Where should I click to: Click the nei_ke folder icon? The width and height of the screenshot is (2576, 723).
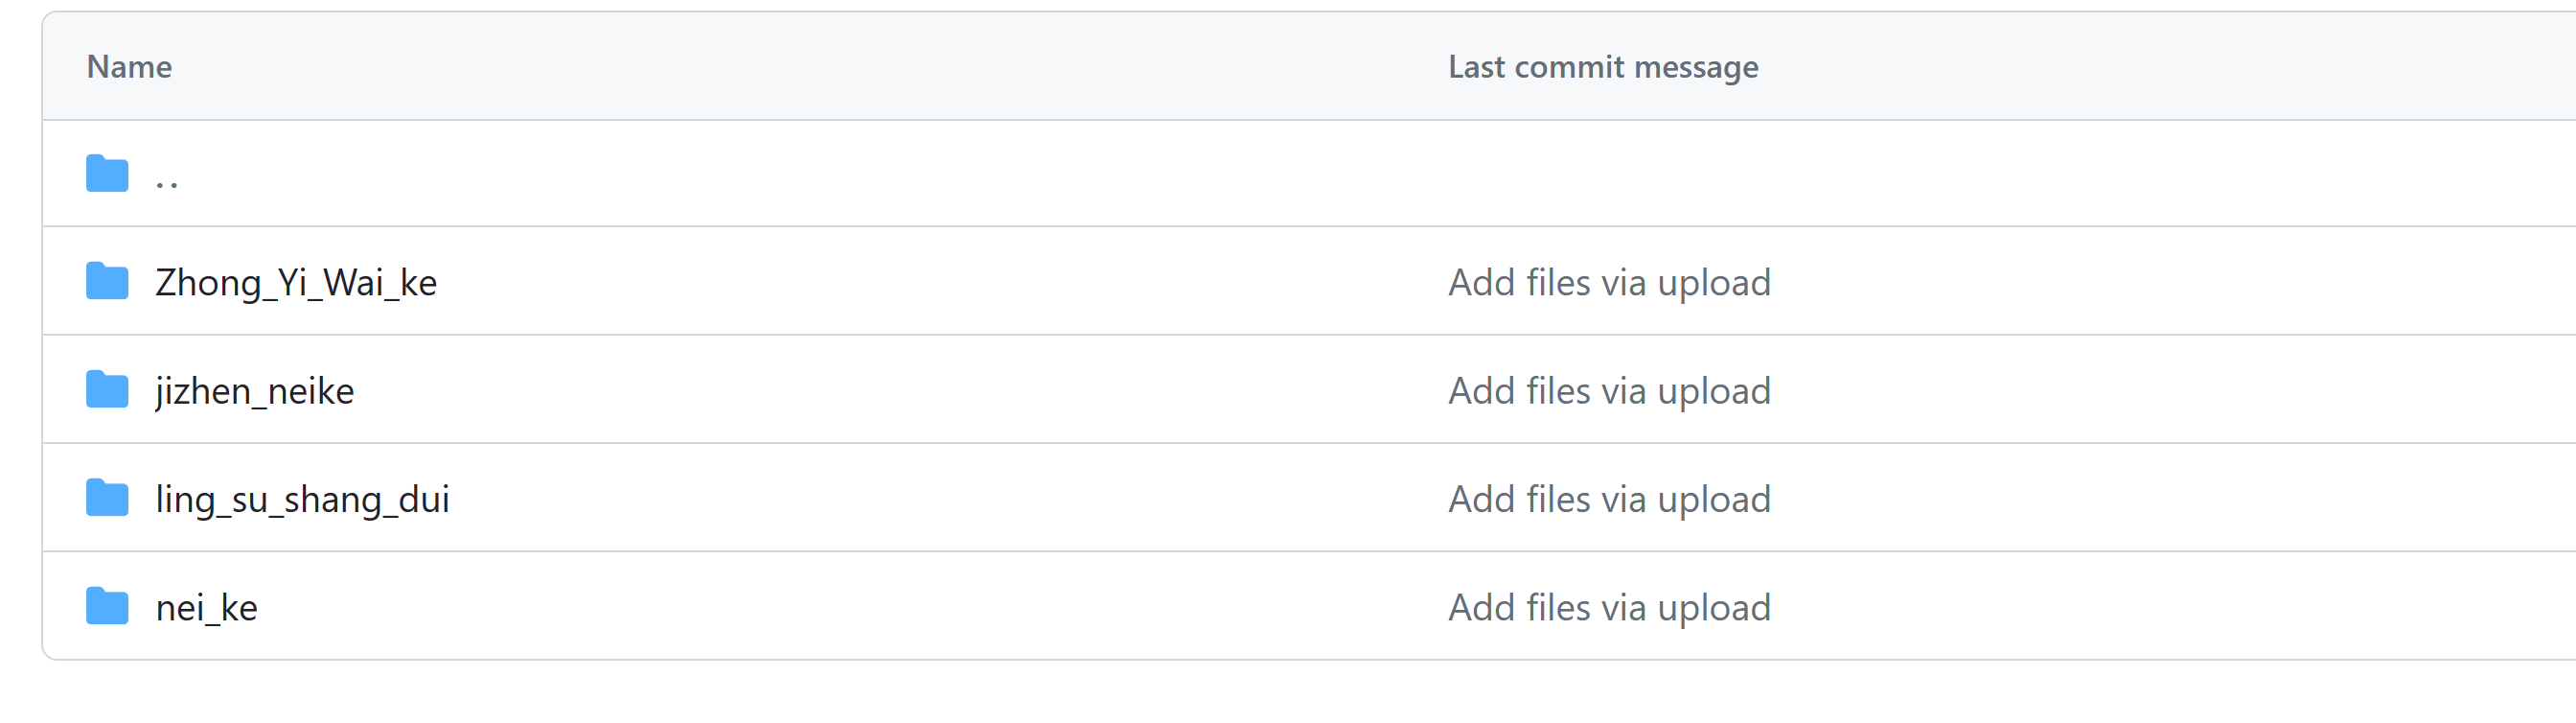(x=107, y=607)
